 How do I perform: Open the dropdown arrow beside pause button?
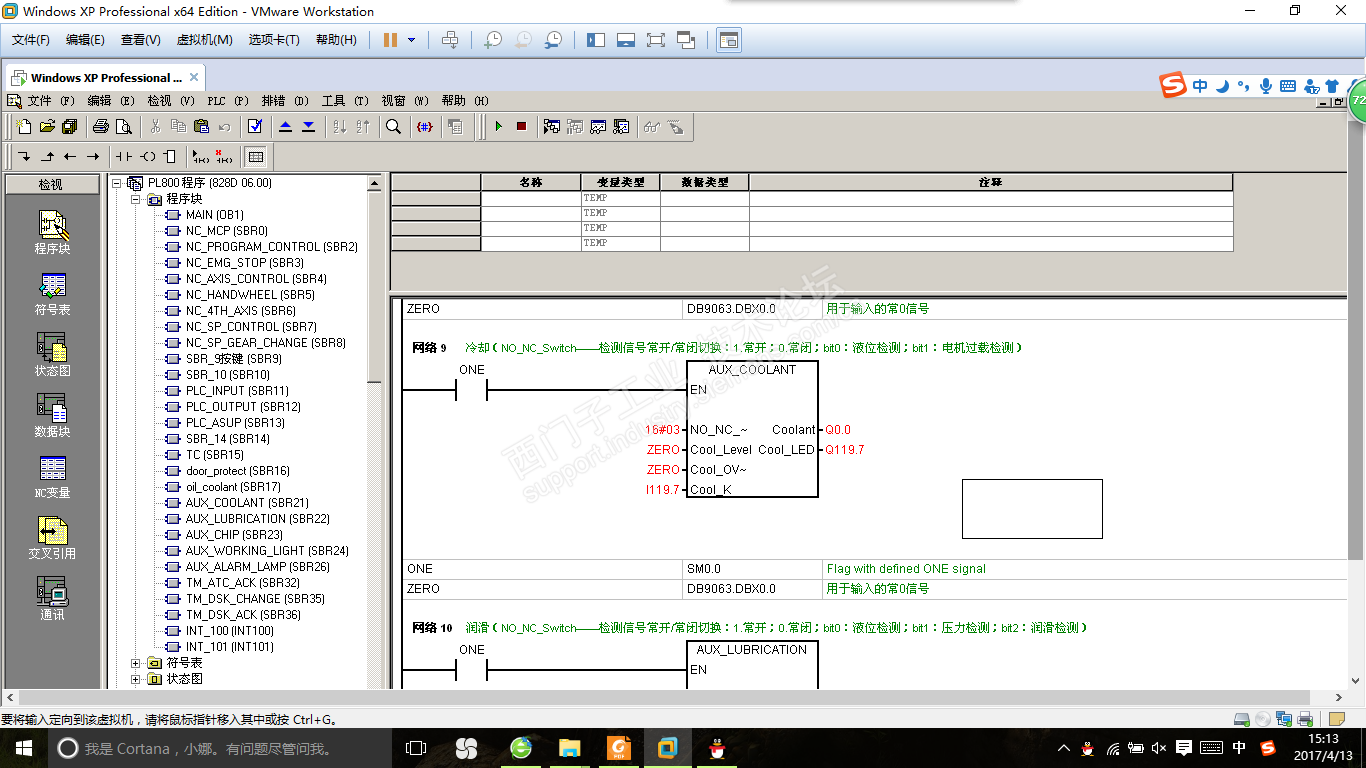click(x=411, y=40)
